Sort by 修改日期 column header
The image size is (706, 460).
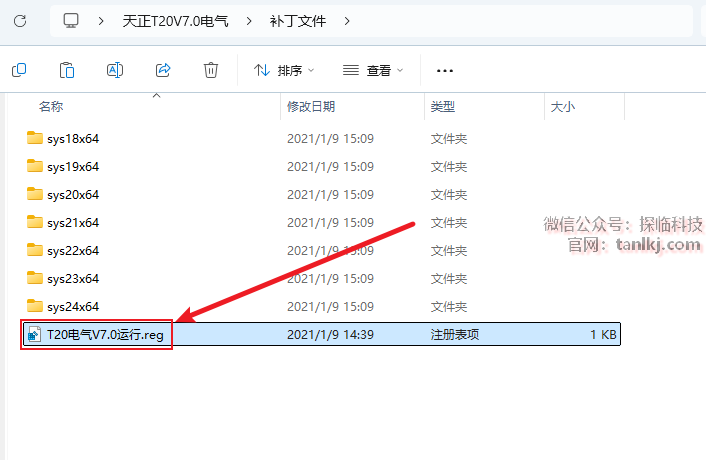(310, 106)
